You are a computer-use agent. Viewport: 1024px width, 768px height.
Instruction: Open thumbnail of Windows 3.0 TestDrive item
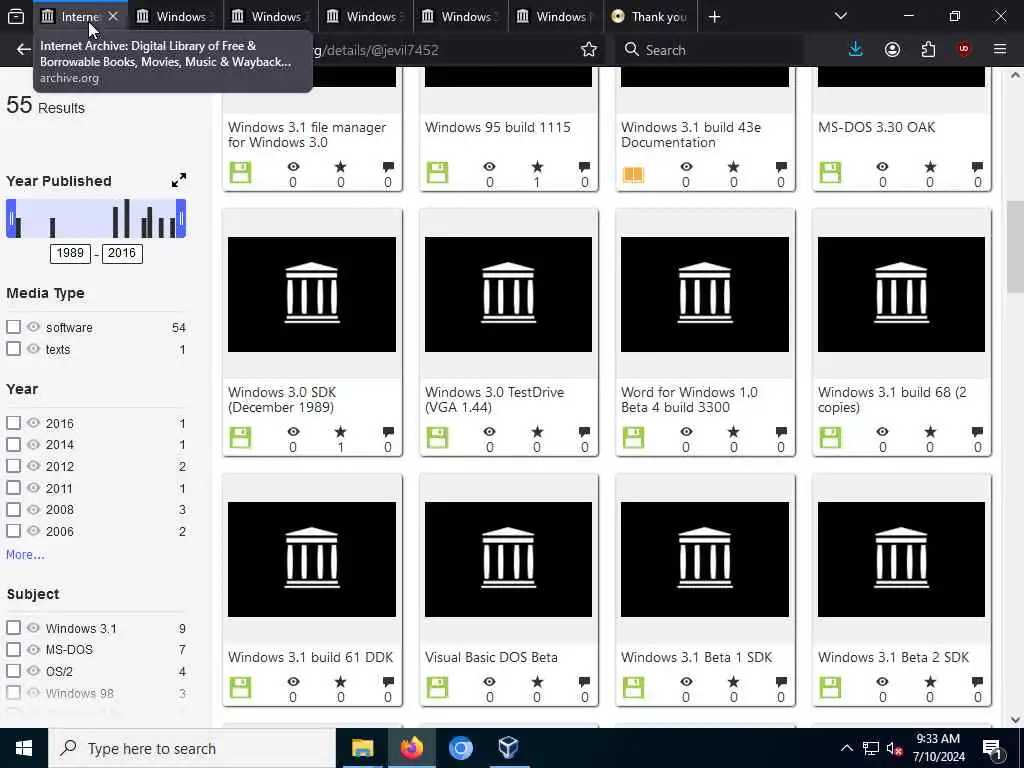point(508,295)
